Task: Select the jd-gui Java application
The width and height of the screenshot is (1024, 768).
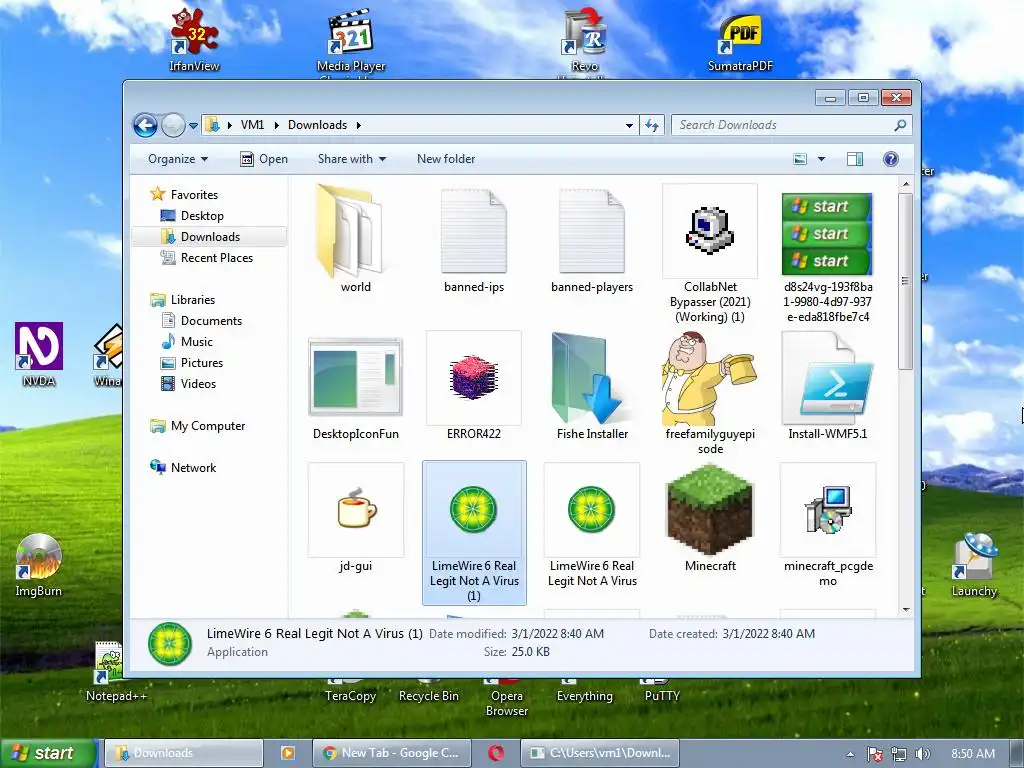Action: click(x=355, y=518)
